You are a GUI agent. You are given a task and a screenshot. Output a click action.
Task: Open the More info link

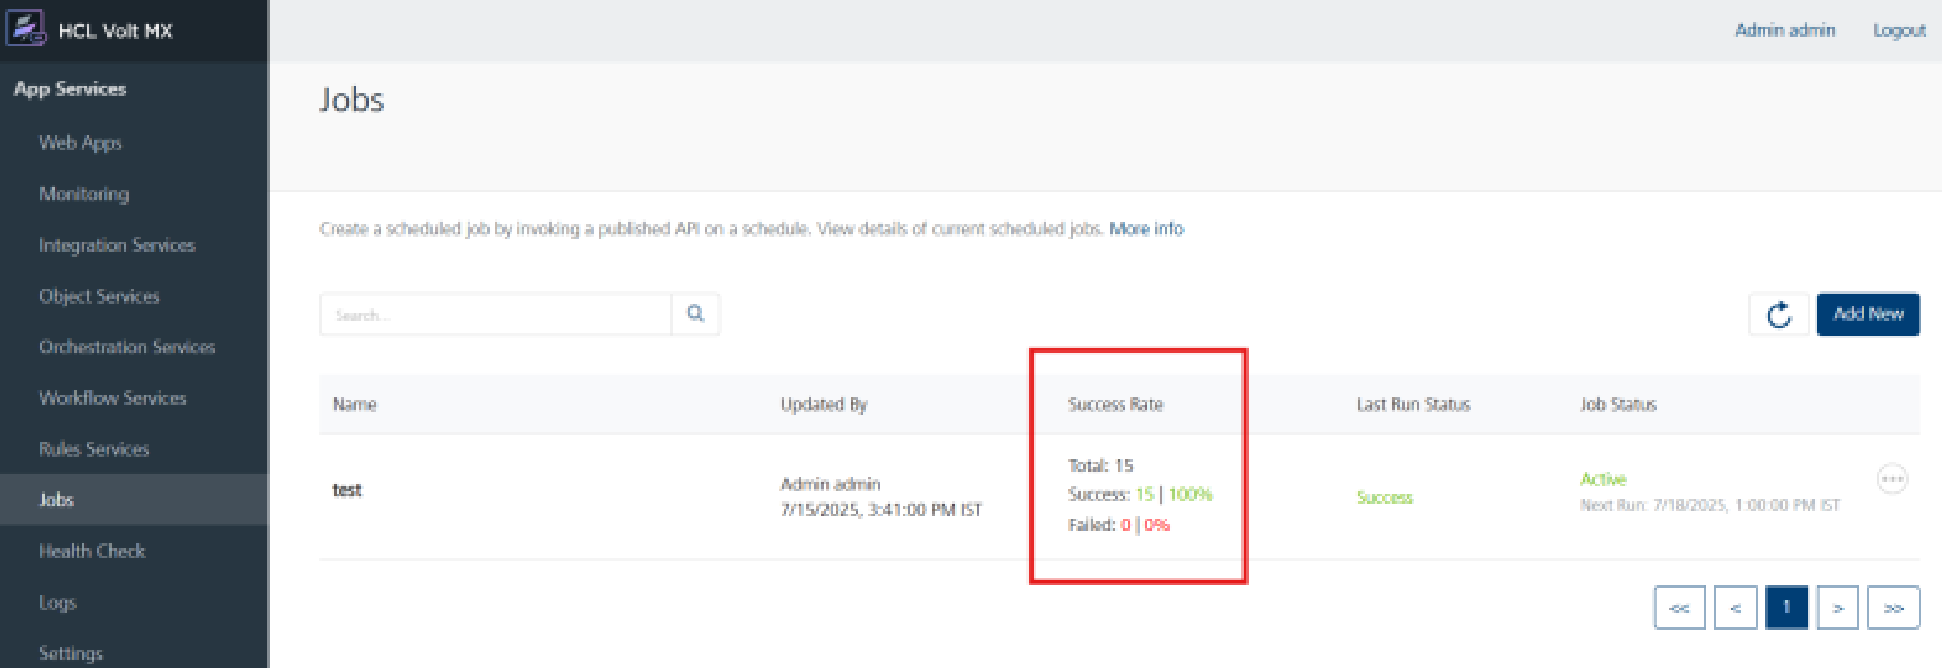click(x=1146, y=229)
